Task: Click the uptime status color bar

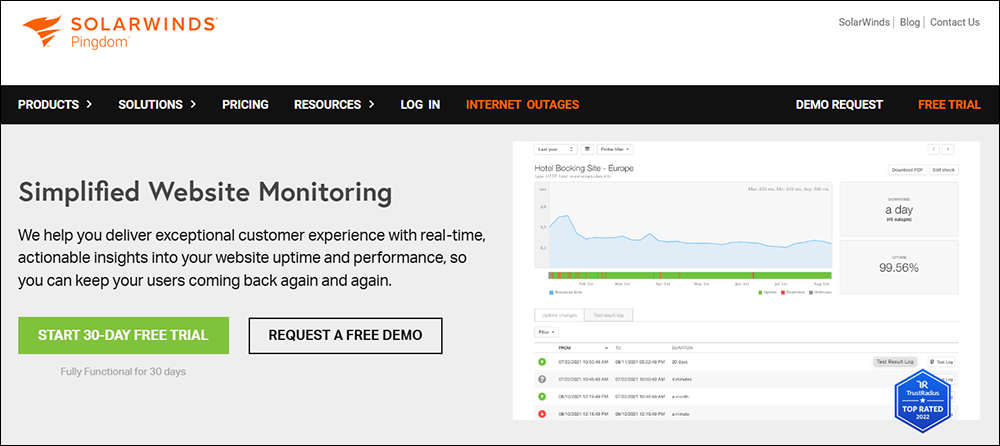Action: pyautogui.click(x=690, y=275)
